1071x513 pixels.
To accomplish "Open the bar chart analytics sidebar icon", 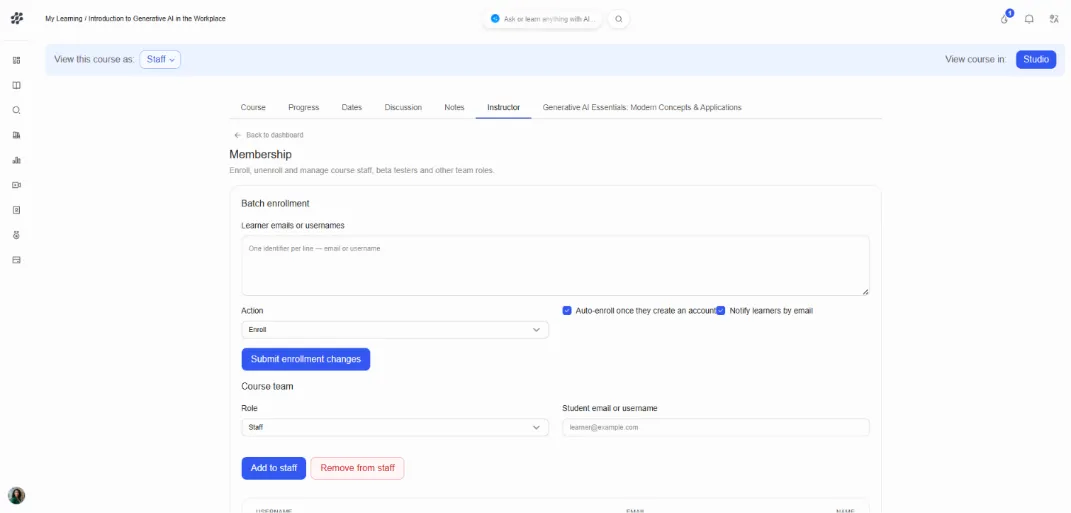I will (17, 161).
